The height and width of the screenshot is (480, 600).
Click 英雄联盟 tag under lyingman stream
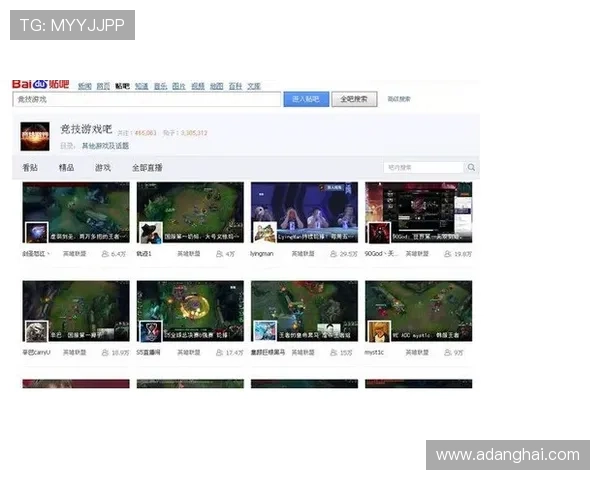click(303, 254)
